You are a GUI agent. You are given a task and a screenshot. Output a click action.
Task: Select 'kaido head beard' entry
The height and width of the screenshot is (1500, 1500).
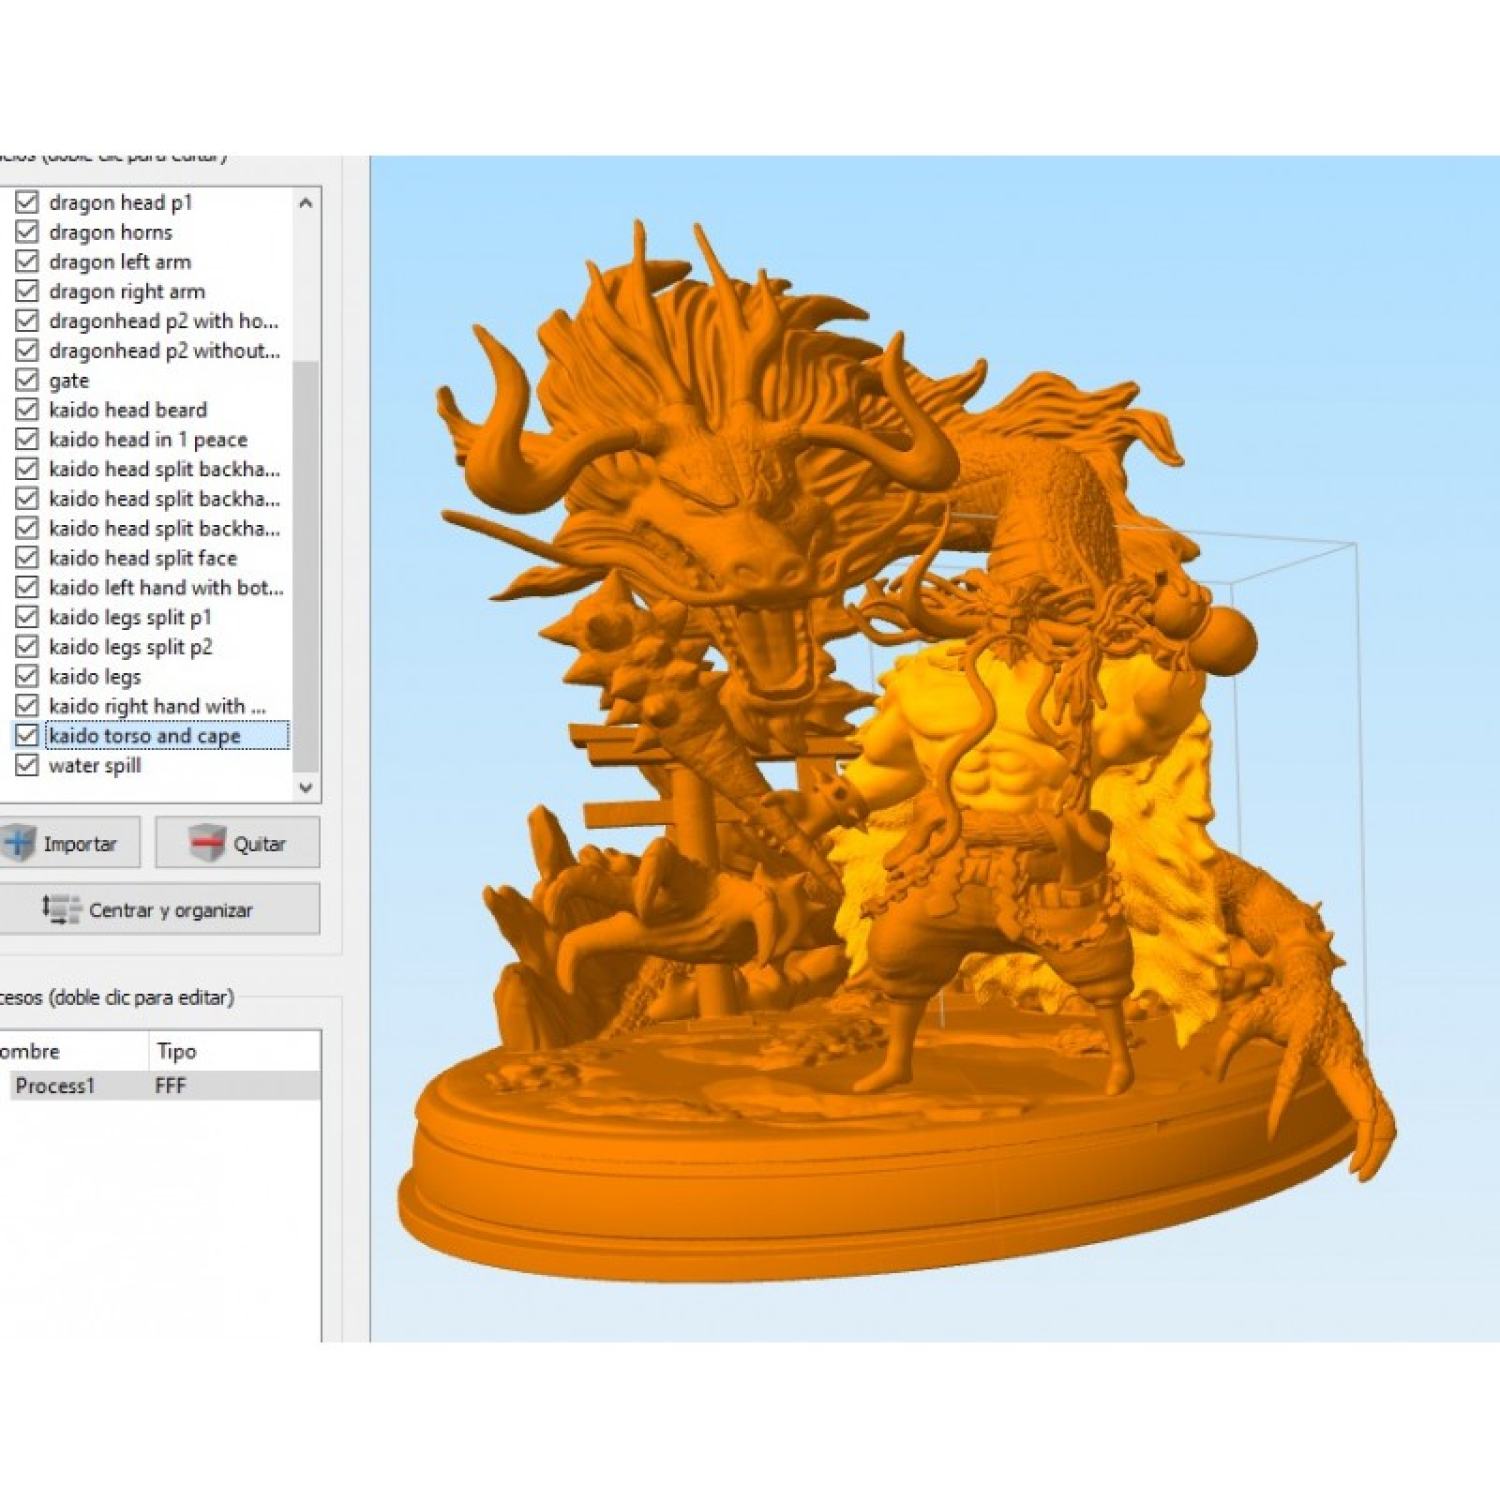127,410
